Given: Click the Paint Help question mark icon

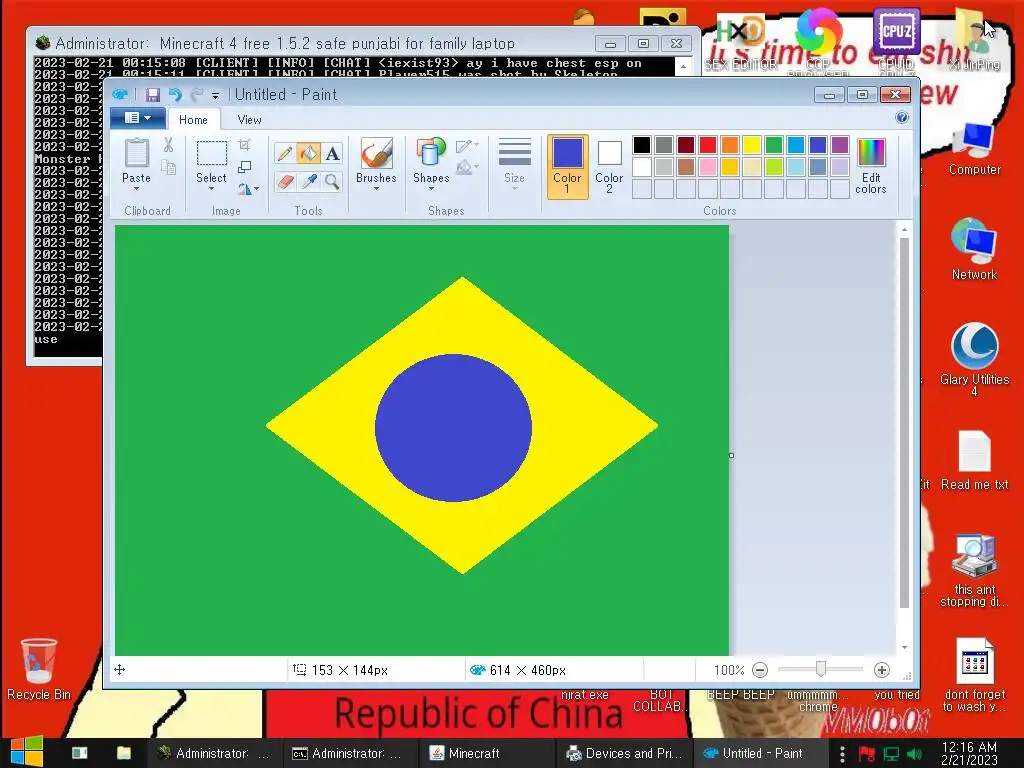Looking at the screenshot, I should tap(902, 118).
